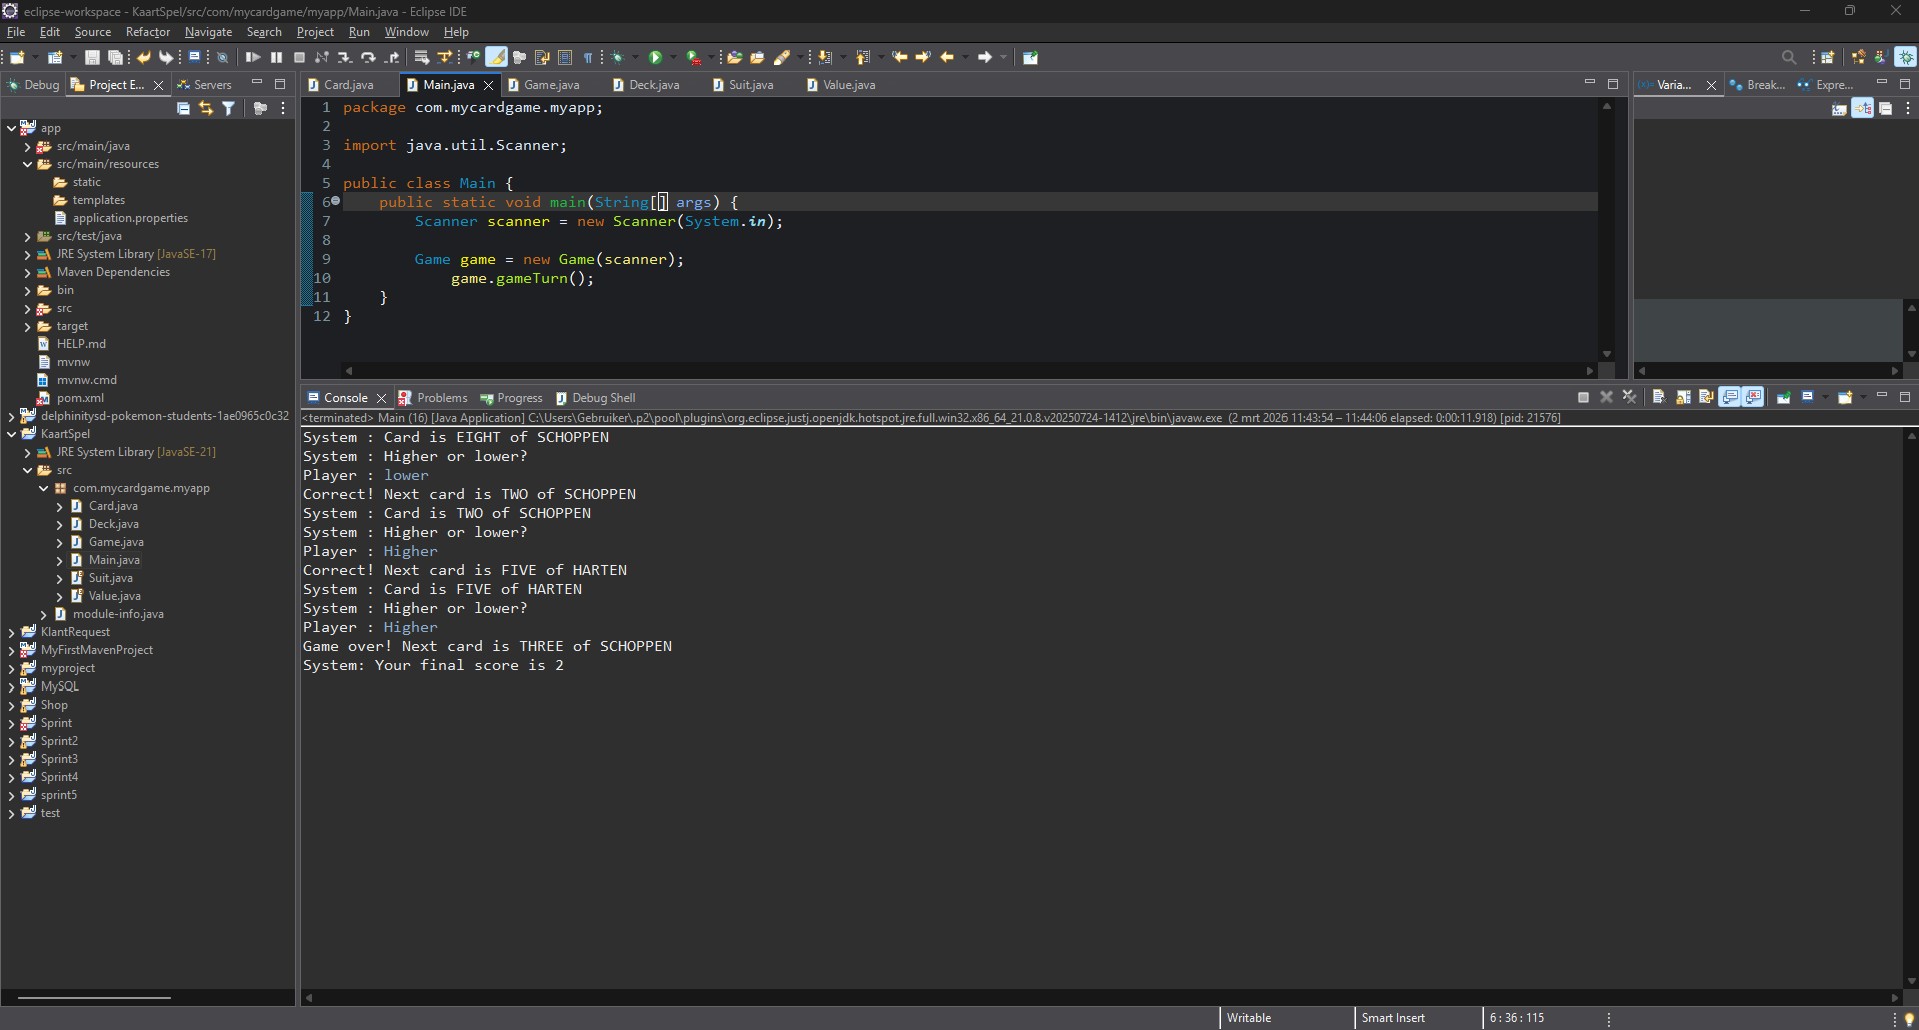
Task: Click the green Run button in toolbar
Action: [x=656, y=58]
